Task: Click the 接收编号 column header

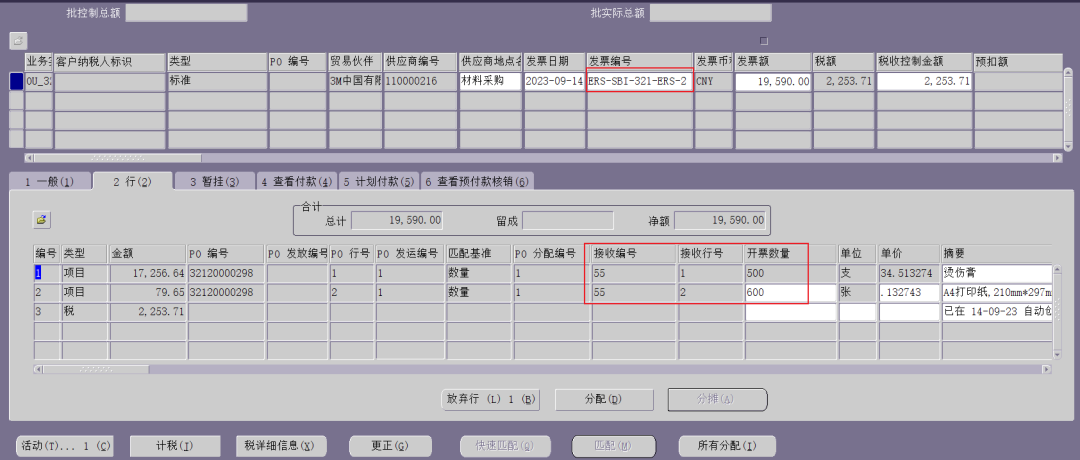Action: 634,253
